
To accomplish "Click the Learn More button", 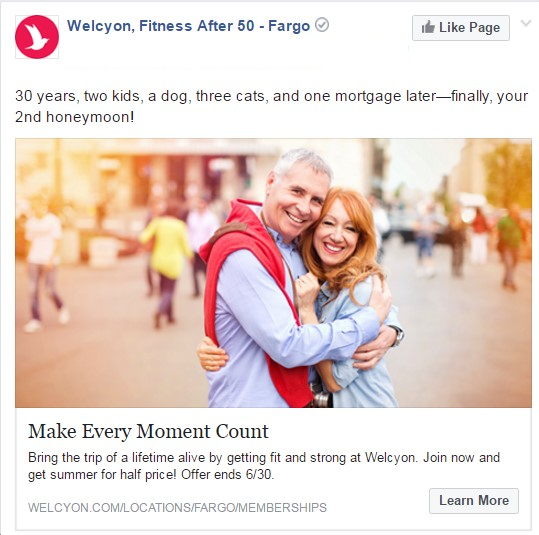I will [x=474, y=501].
